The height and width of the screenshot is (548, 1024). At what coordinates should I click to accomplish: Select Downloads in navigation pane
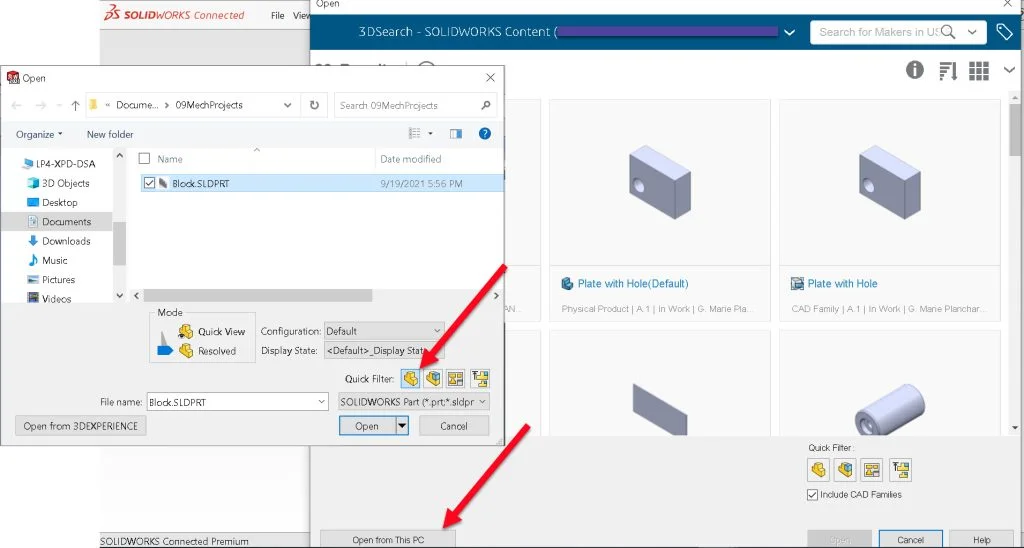coord(59,241)
